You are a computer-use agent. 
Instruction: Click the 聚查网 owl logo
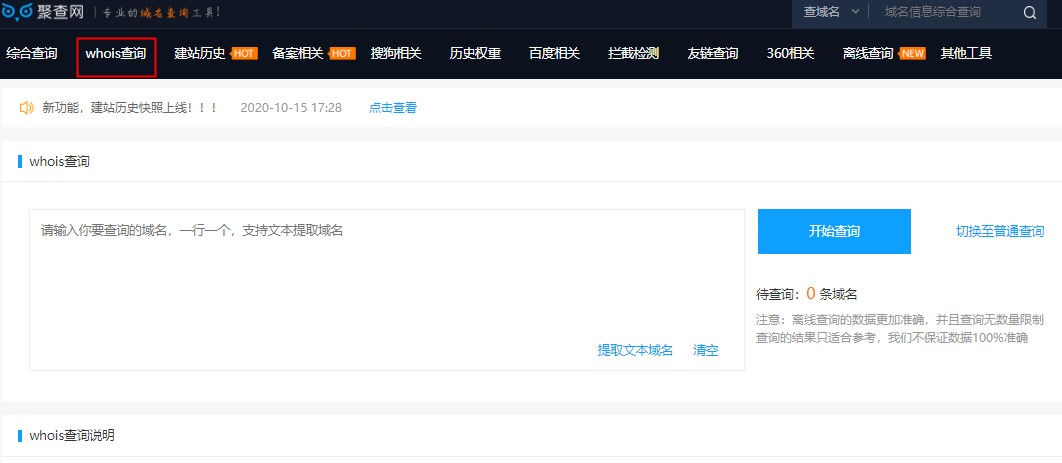tap(18, 12)
